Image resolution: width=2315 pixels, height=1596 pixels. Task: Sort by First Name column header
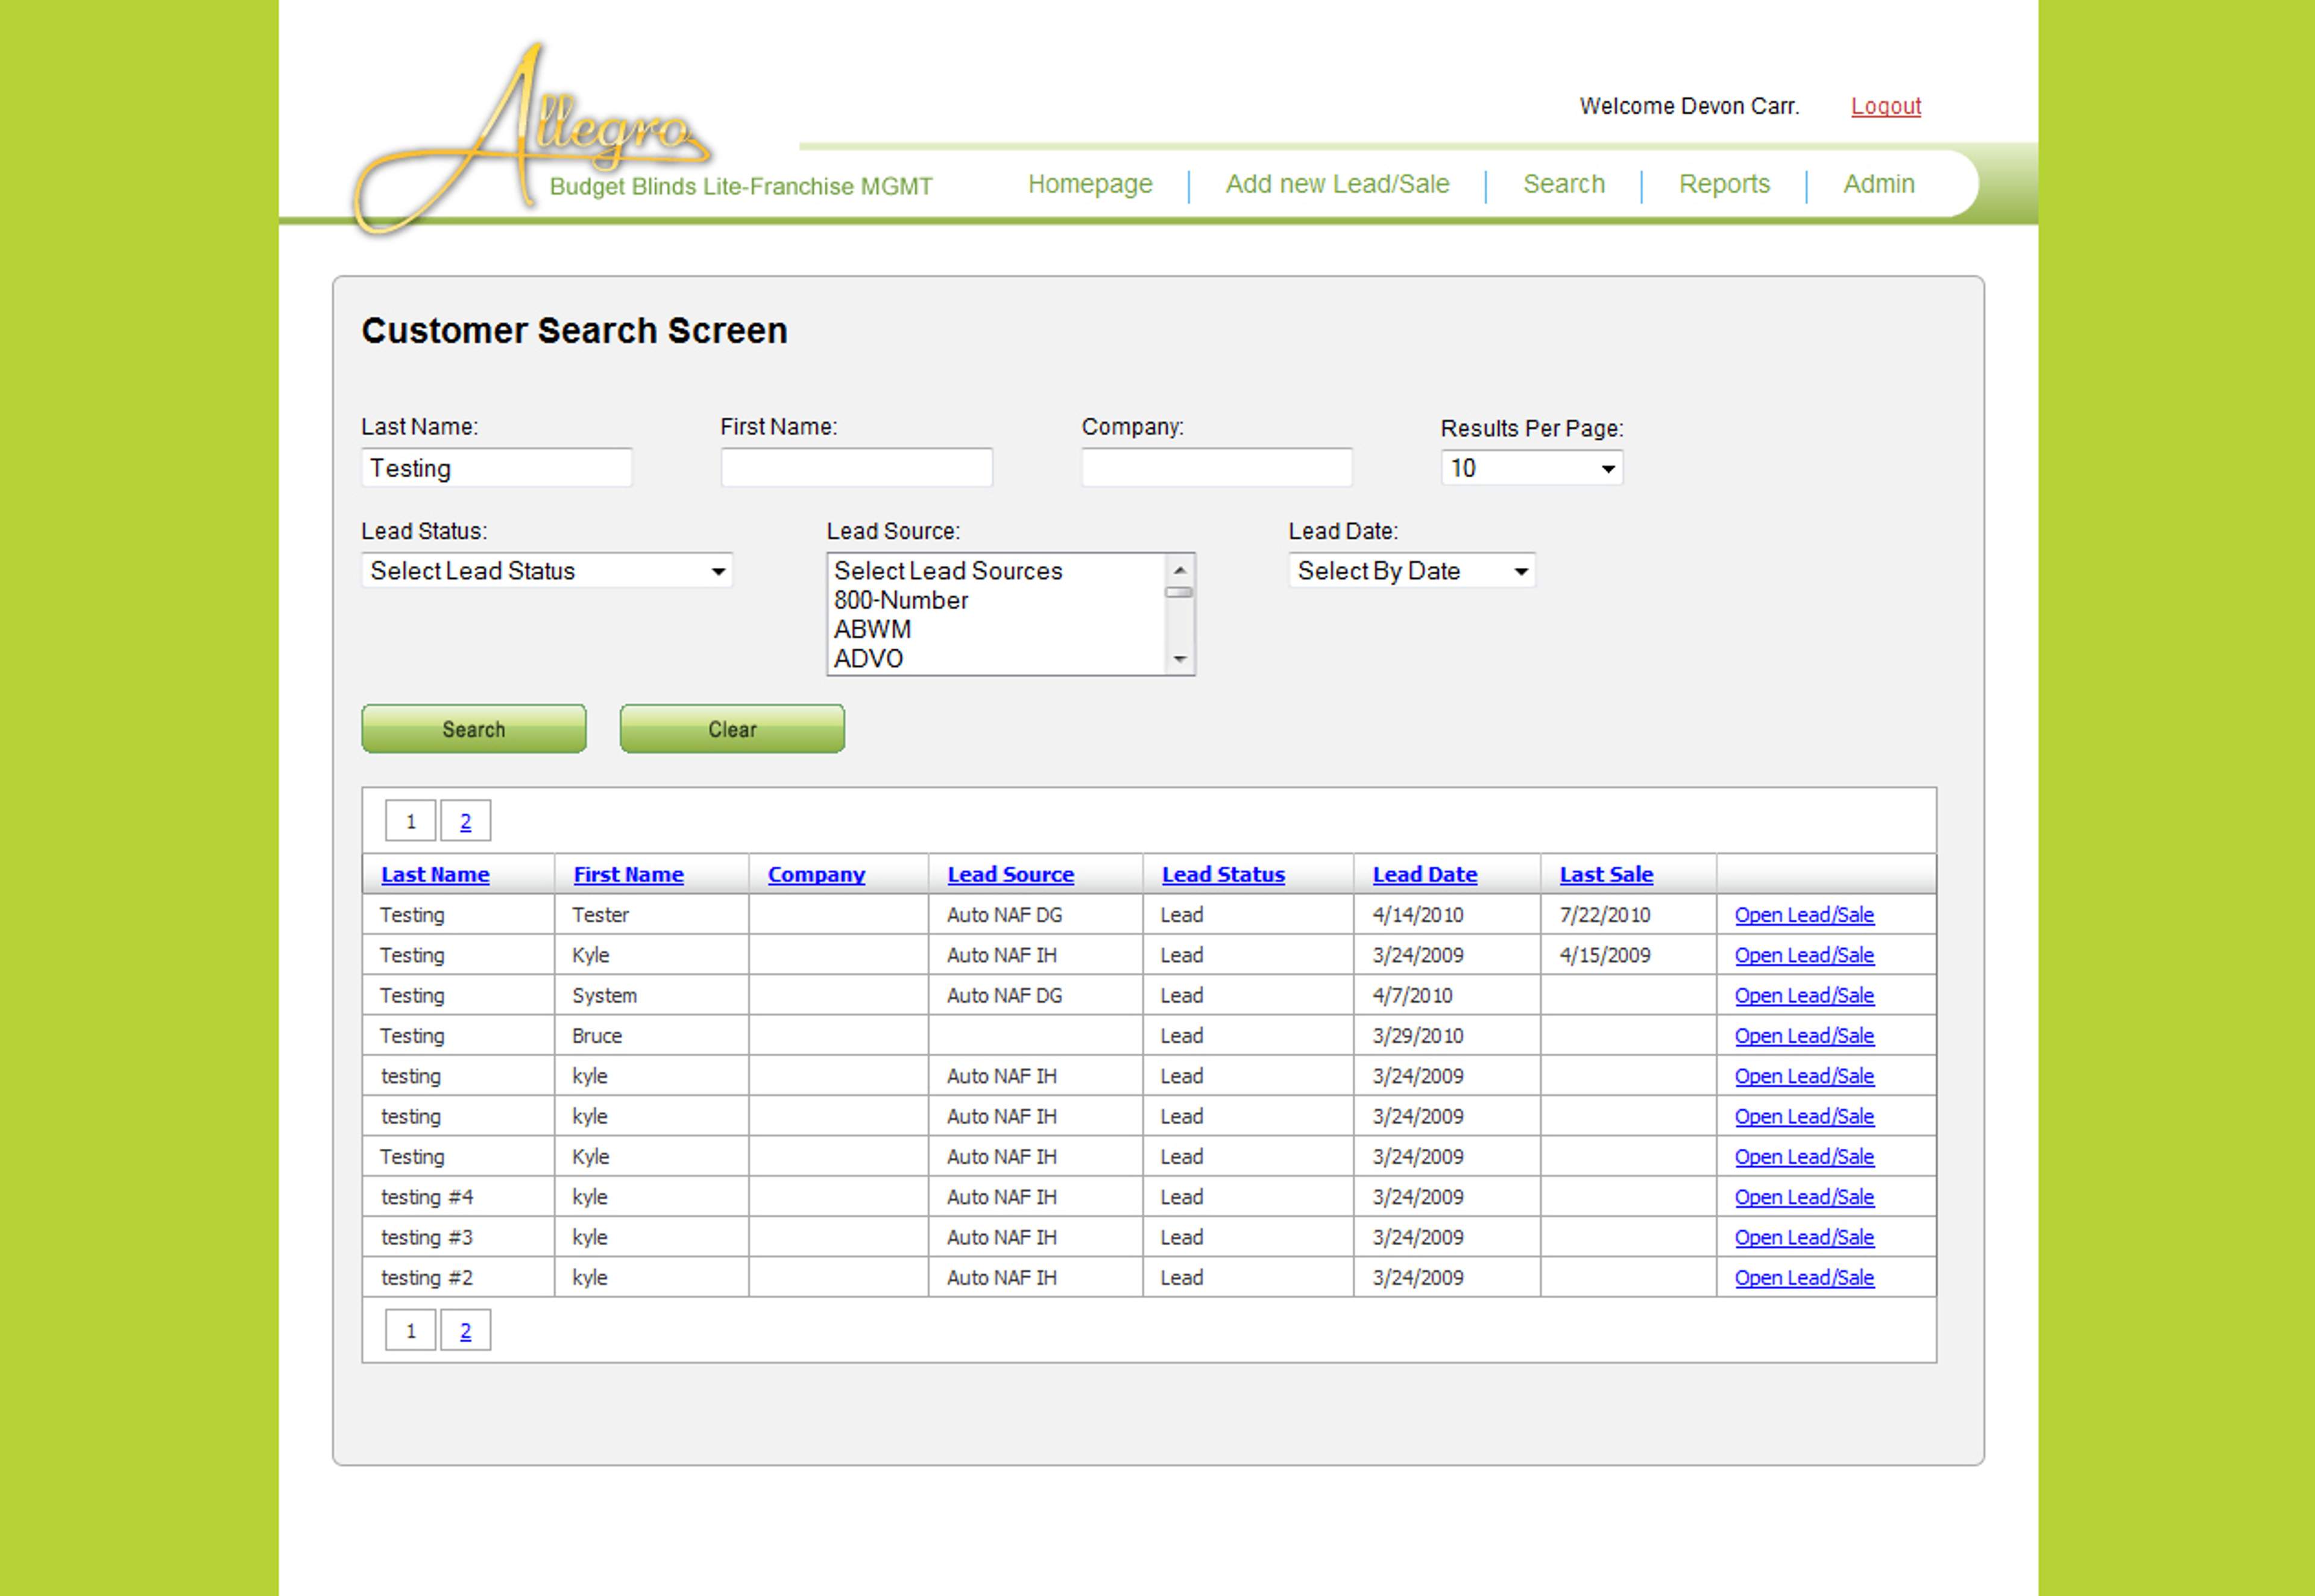tap(628, 875)
